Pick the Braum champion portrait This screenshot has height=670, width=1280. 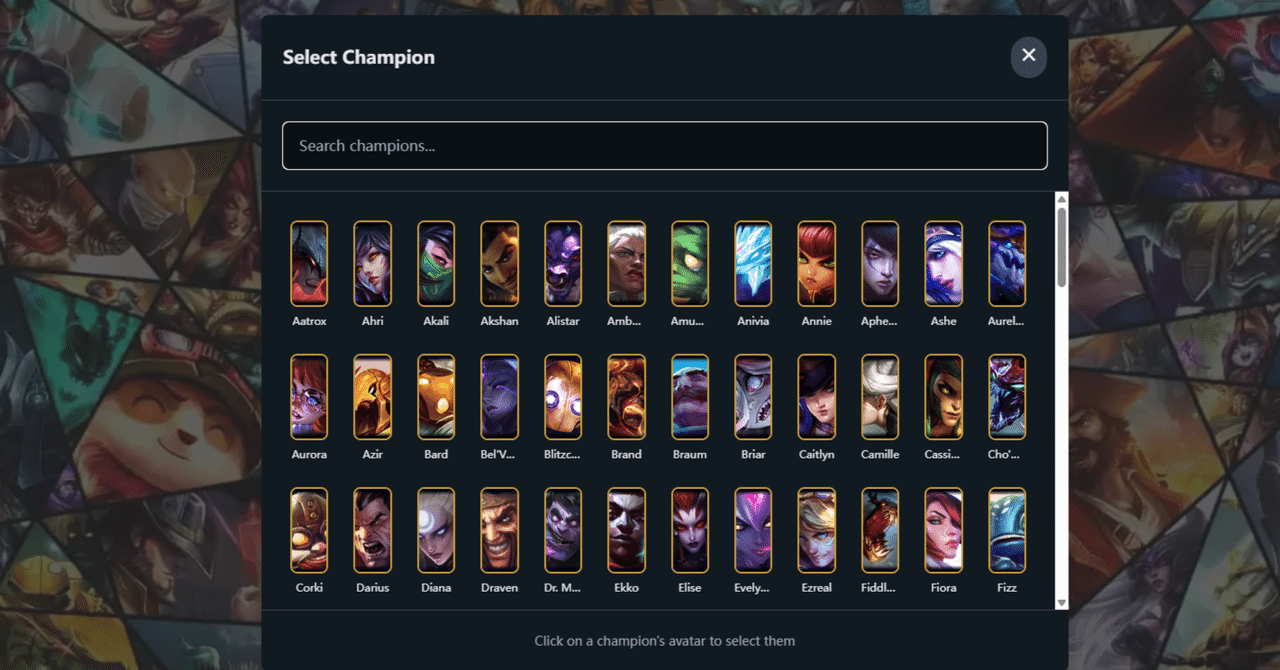click(x=690, y=397)
